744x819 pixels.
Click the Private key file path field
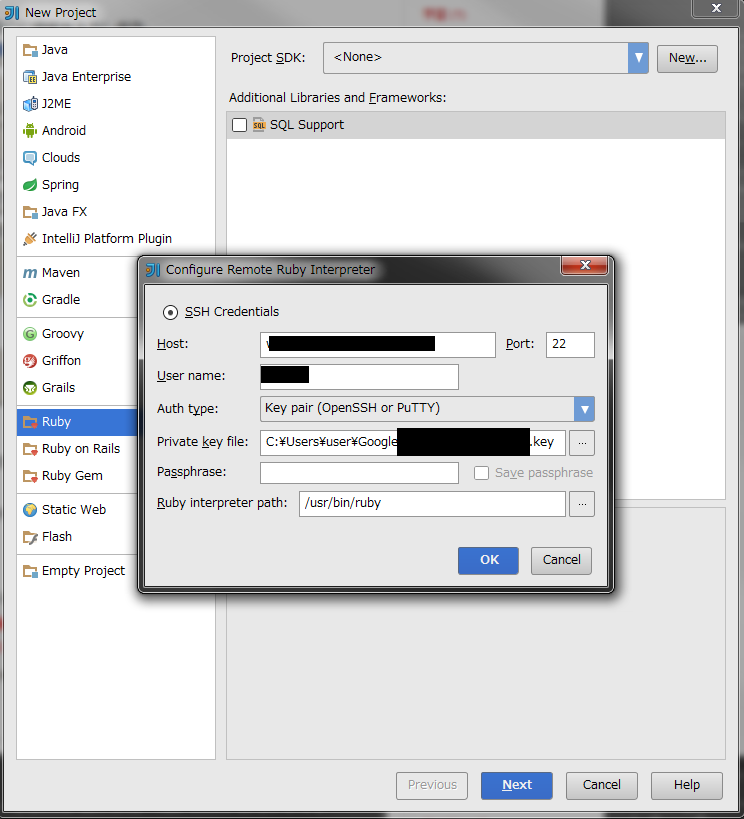(x=413, y=443)
